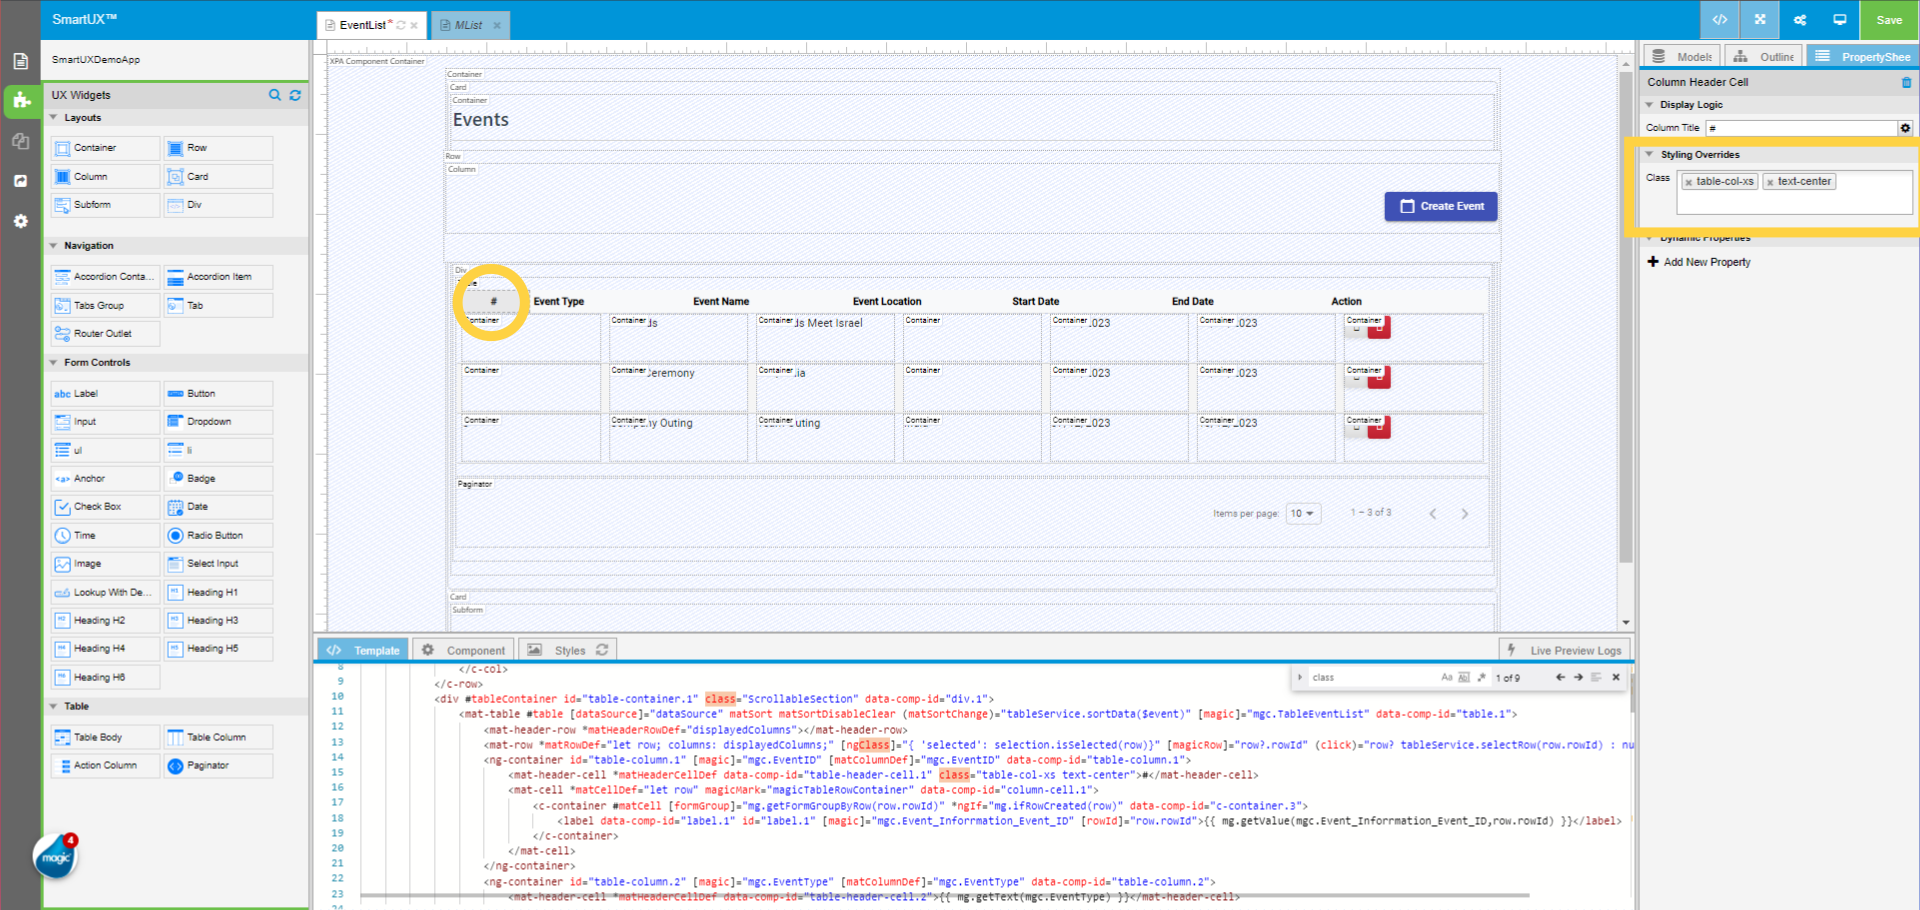Select the UX Widgets puzzle icon in sidebar
The width and height of the screenshot is (1920, 910).
tap(21, 101)
